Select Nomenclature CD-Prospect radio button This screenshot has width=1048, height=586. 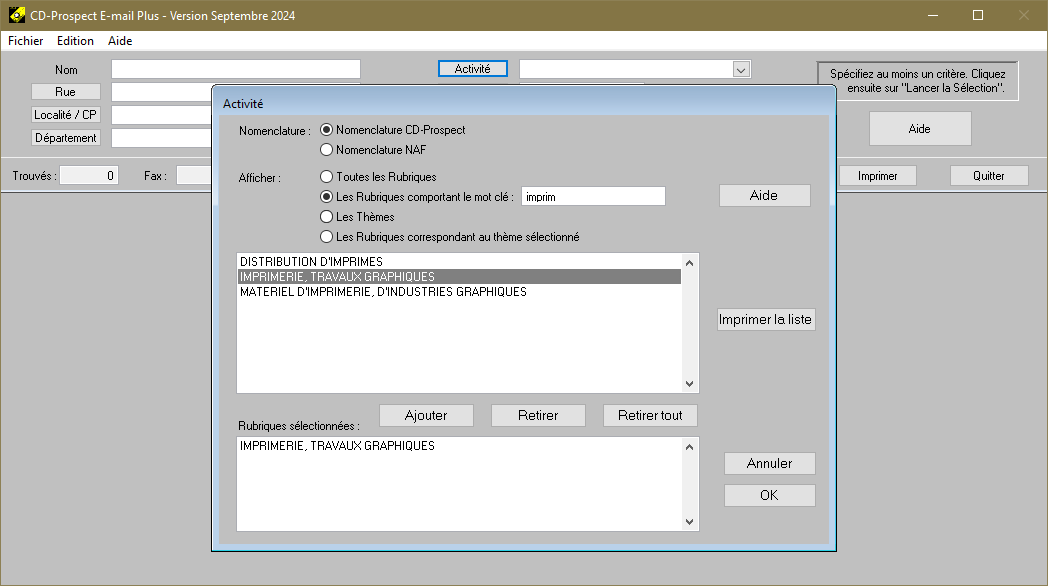pyautogui.click(x=326, y=130)
